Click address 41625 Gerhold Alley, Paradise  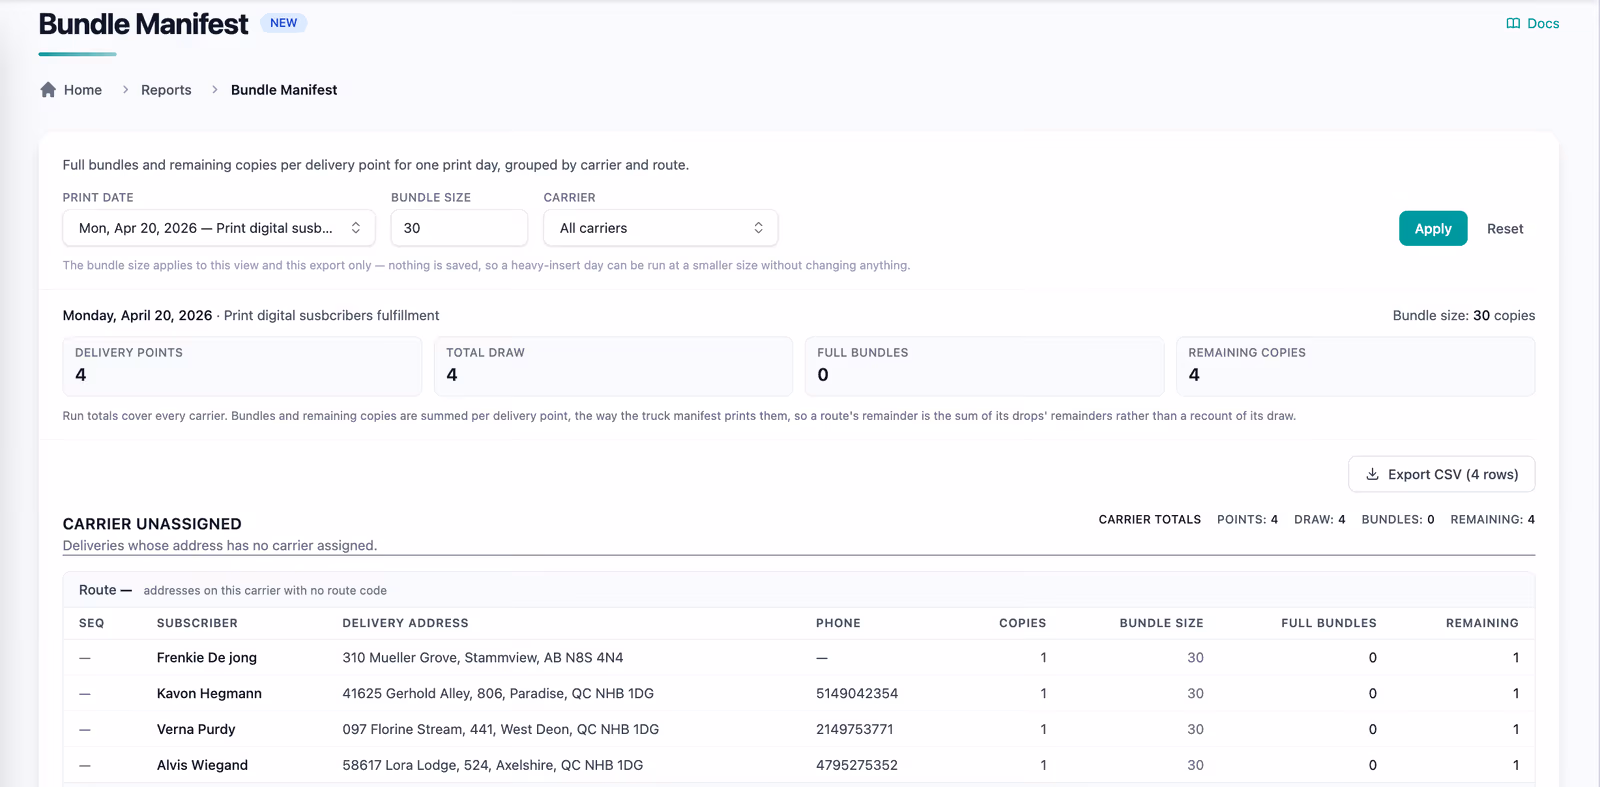498,694
